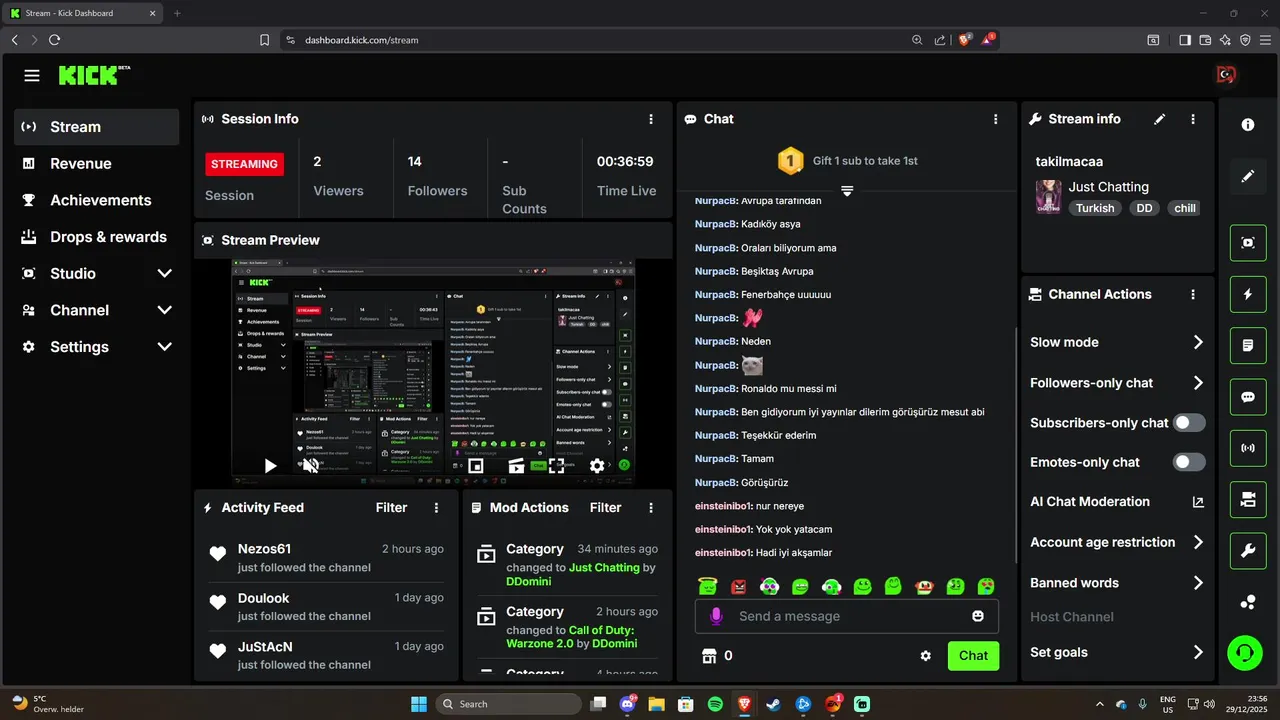Open Activity Feed three-dot menu
The height and width of the screenshot is (720, 1280).
pos(436,508)
